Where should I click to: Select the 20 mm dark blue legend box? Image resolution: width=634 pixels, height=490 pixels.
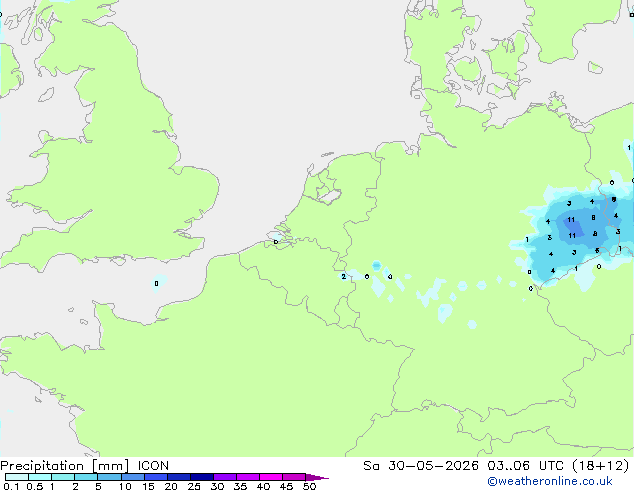(179, 477)
